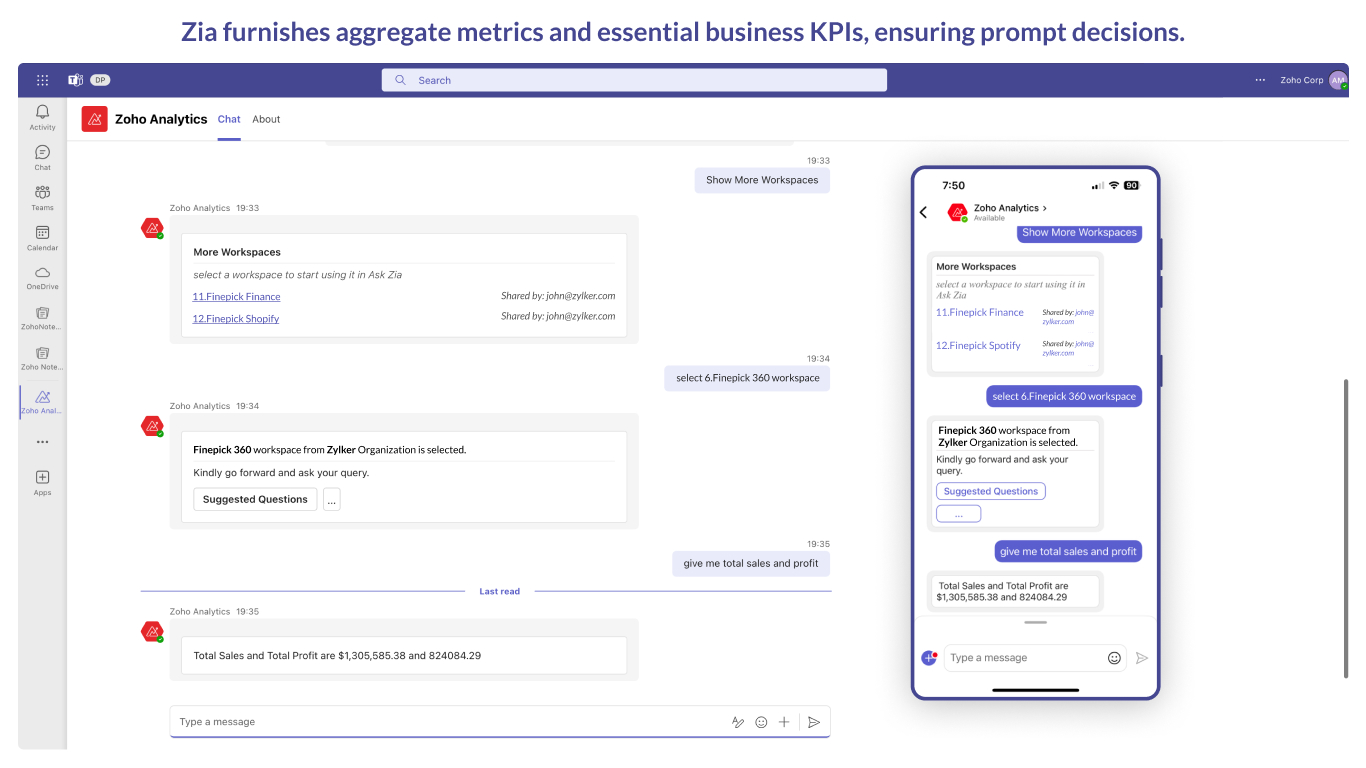Open Activity in the Teams sidebar

(x=42, y=117)
